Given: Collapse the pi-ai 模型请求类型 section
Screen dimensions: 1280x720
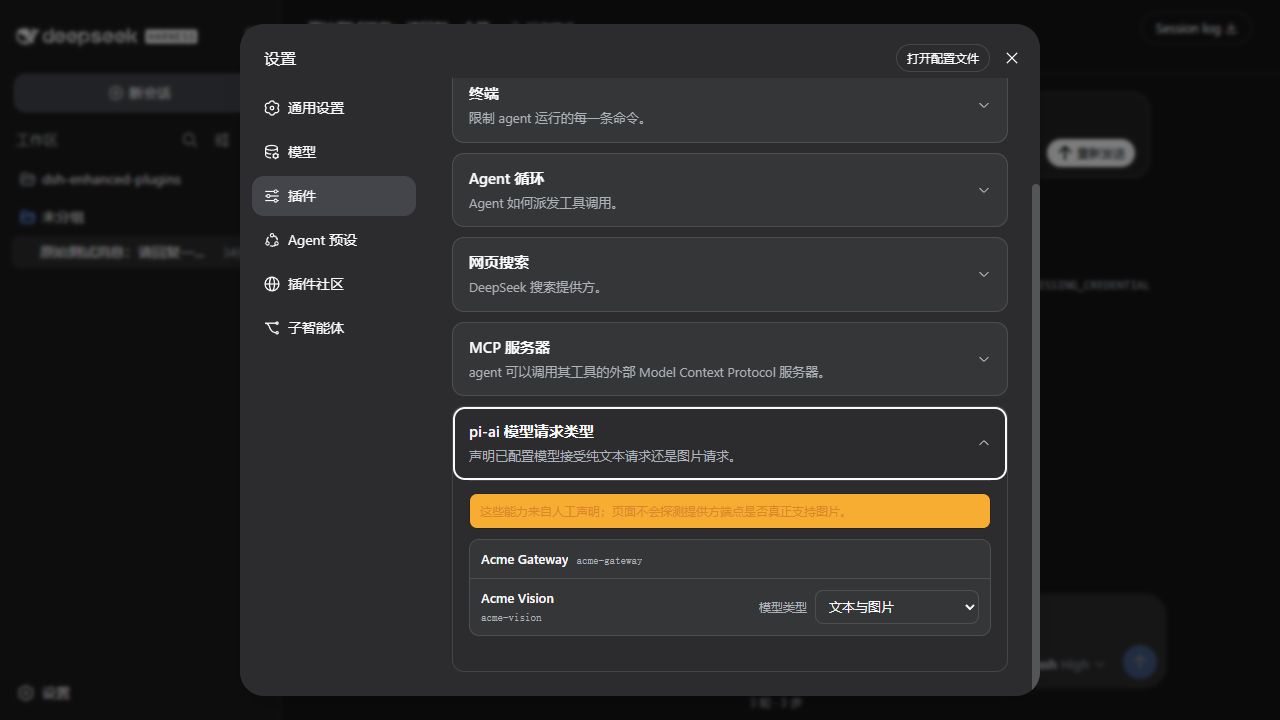Looking at the screenshot, I should pos(730,443).
